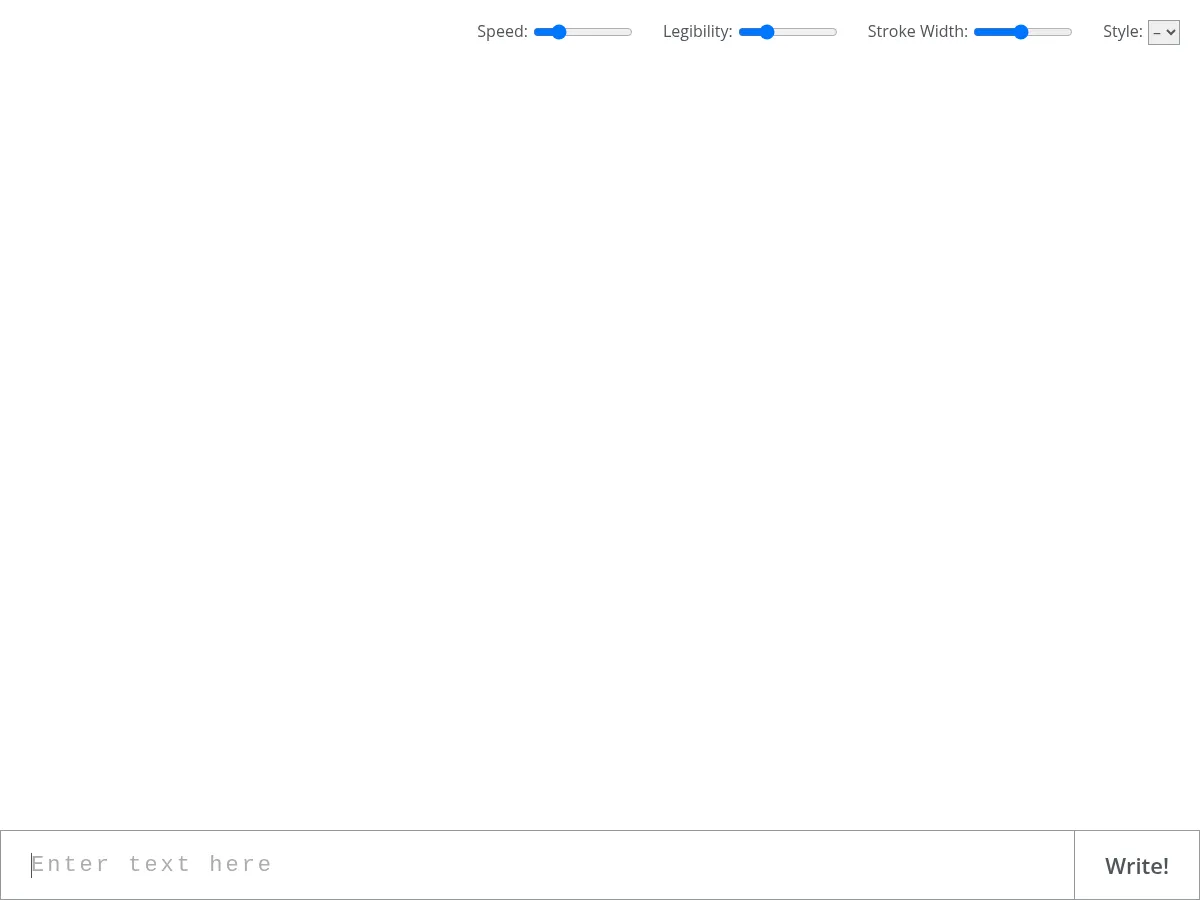
Task: Focus the 'Enter text here' input field
Action: point(537,865)
